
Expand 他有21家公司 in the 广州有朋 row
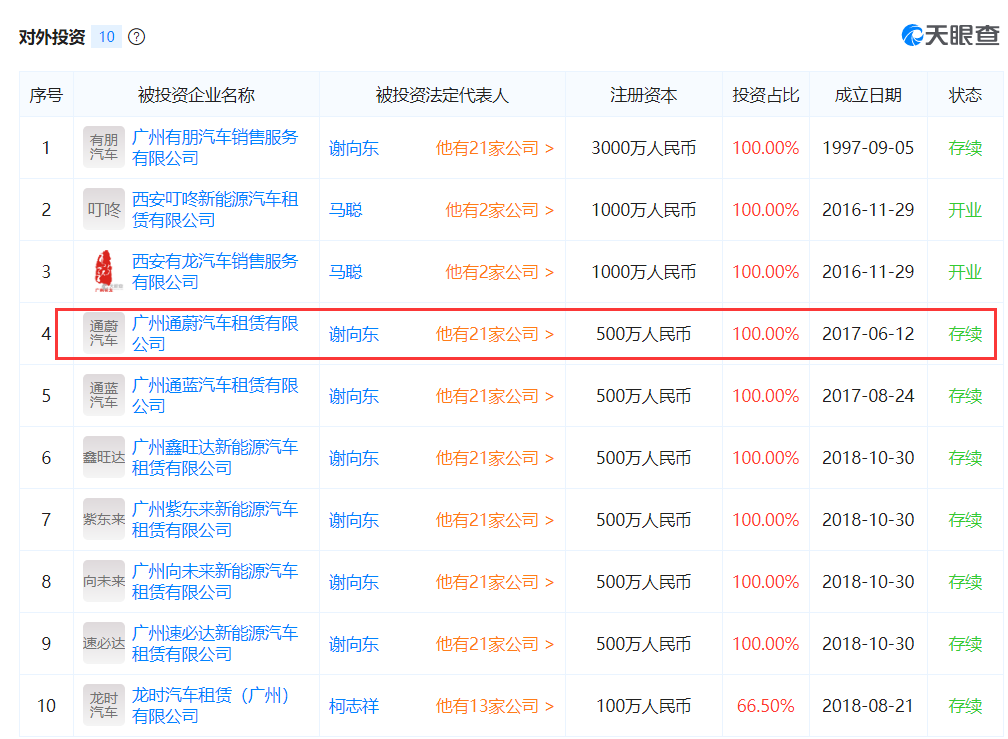pyautogui.click(x=494, y=148)
